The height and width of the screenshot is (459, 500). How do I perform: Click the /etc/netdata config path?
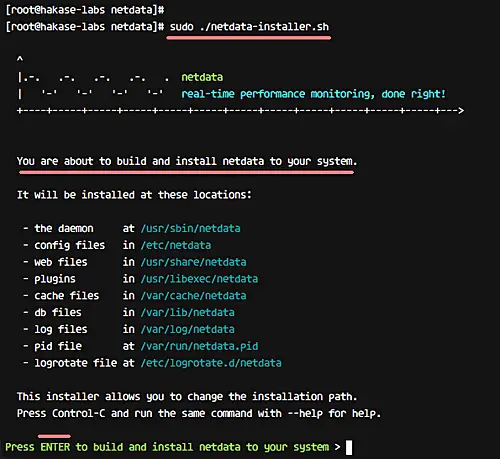tap(176, 245)
